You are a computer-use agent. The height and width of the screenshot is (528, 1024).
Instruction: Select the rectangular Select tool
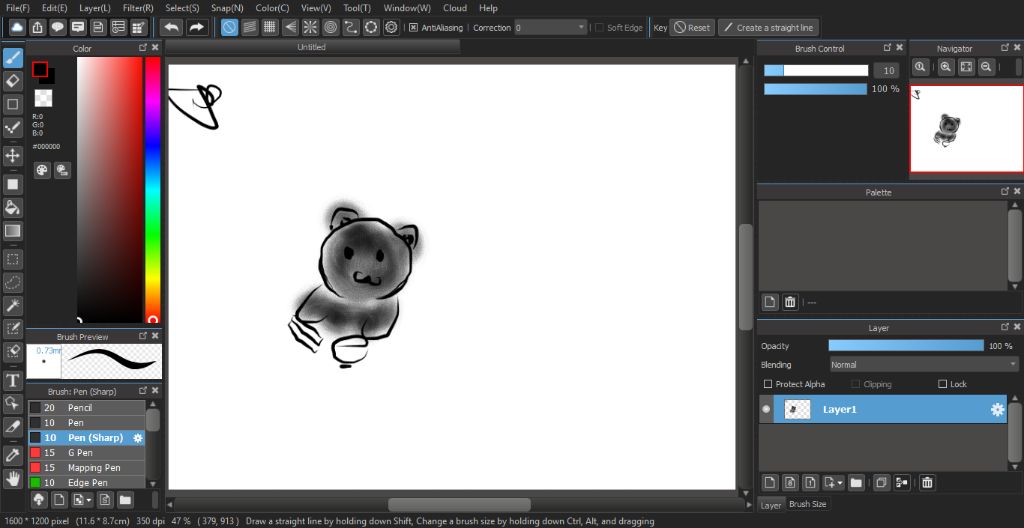point(12,259)
